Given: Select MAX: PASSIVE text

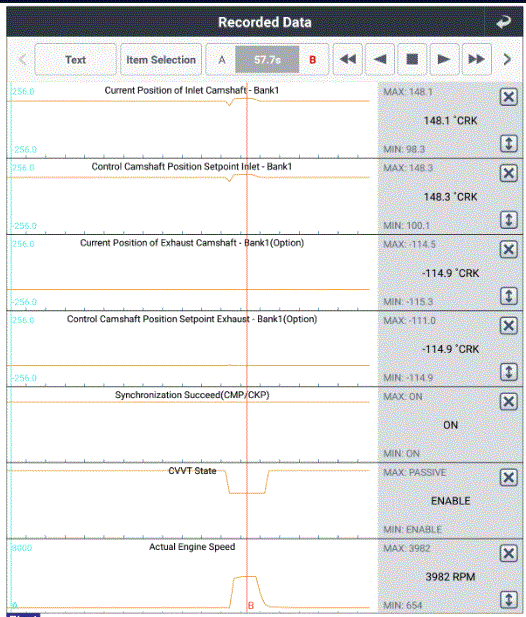Looking at the screenshot, I should [x=415, y=472].
